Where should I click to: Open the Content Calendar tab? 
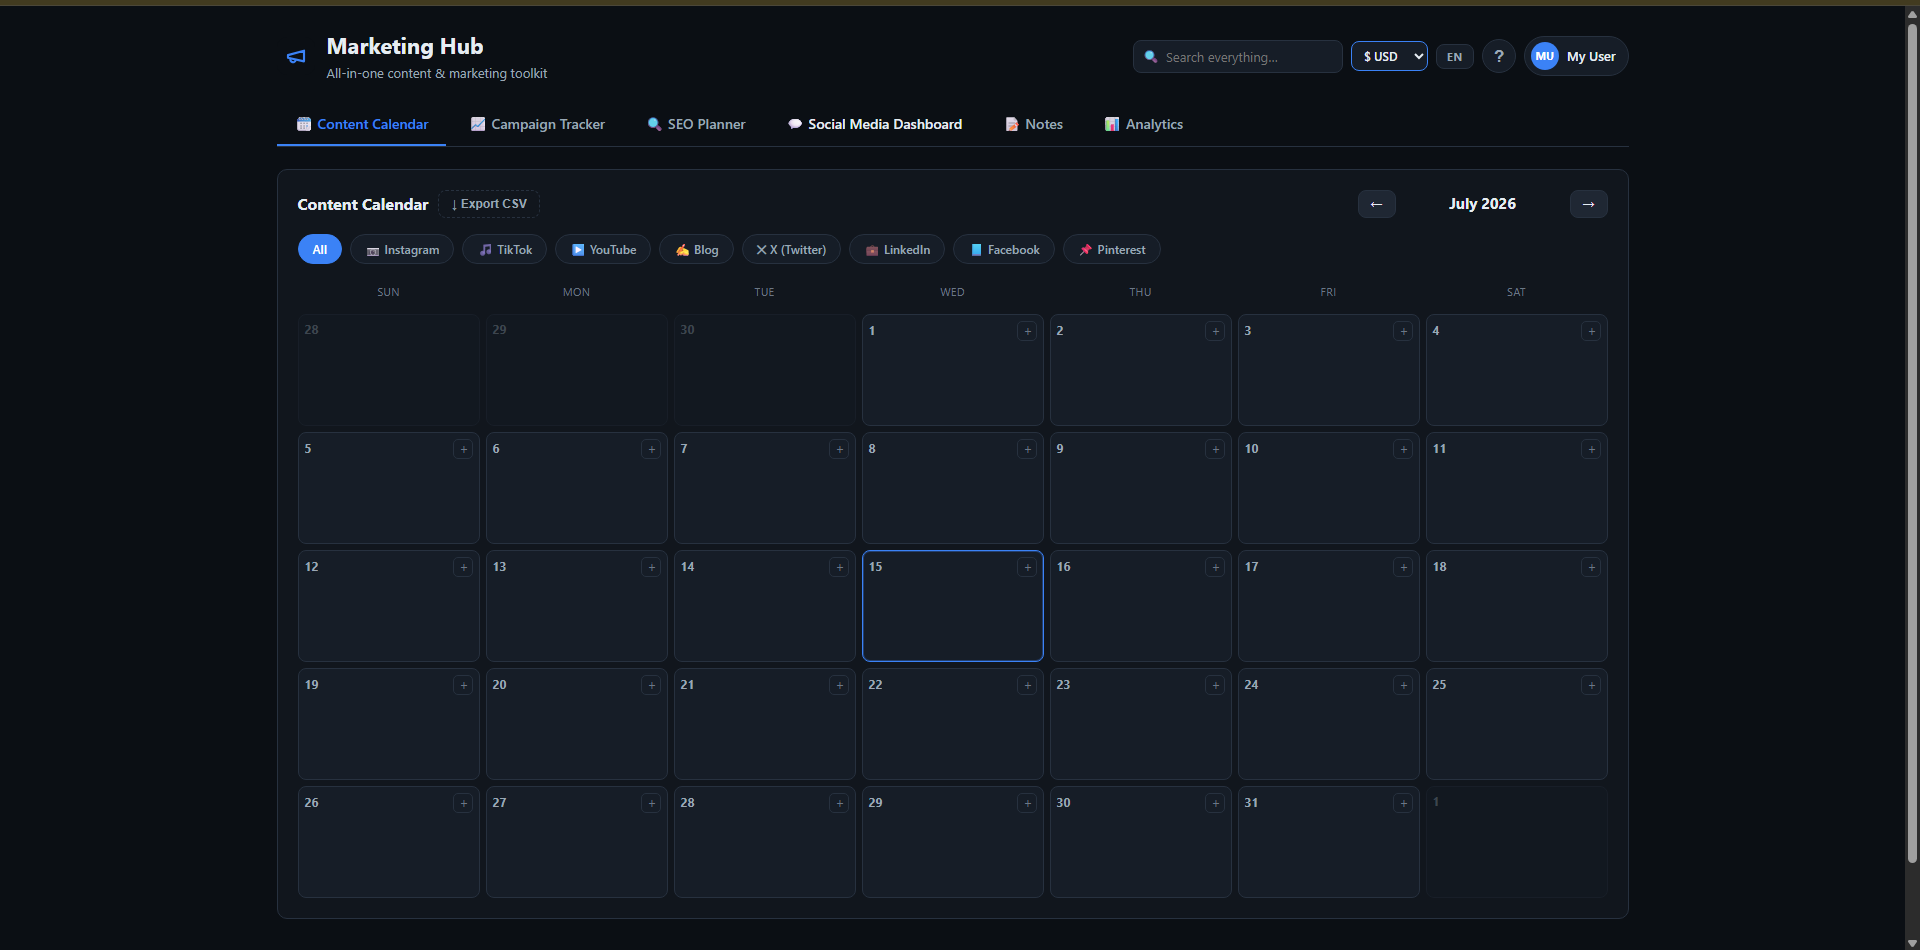tap(362, 124)
